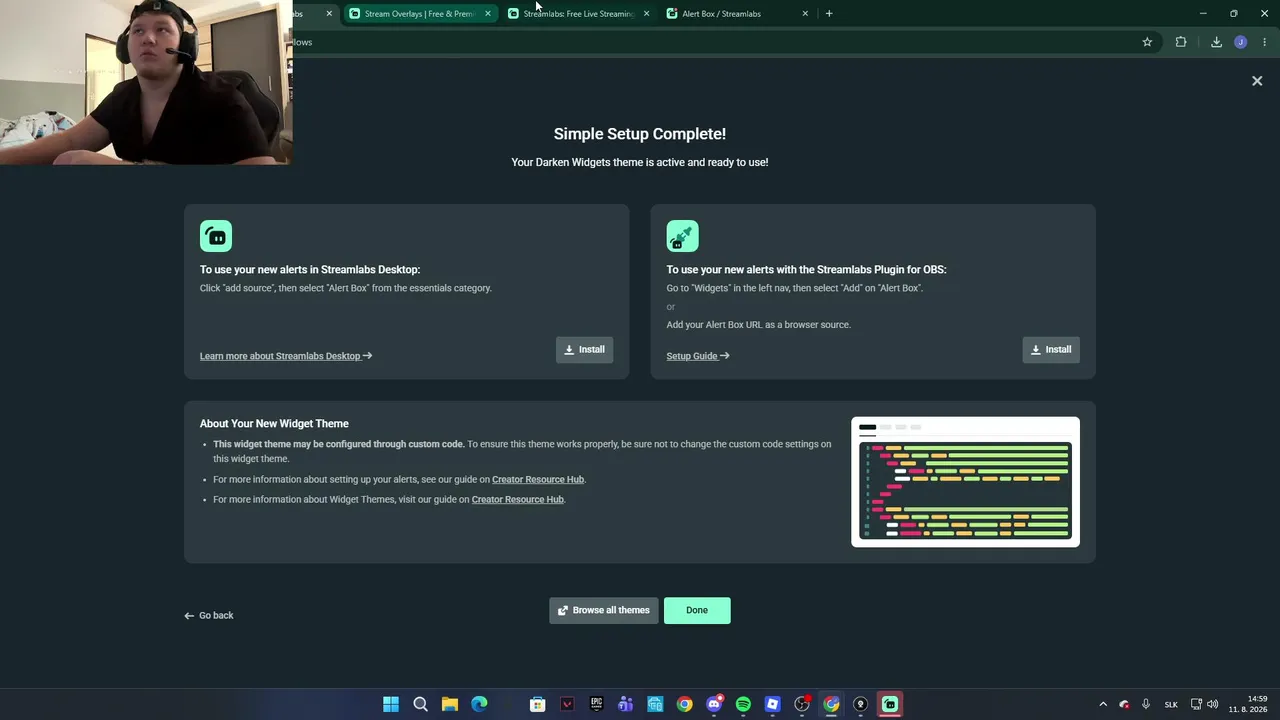The image size is (1280, 720).
Task: Open File Explorer from the taskbar
Action: pos(450,704)
